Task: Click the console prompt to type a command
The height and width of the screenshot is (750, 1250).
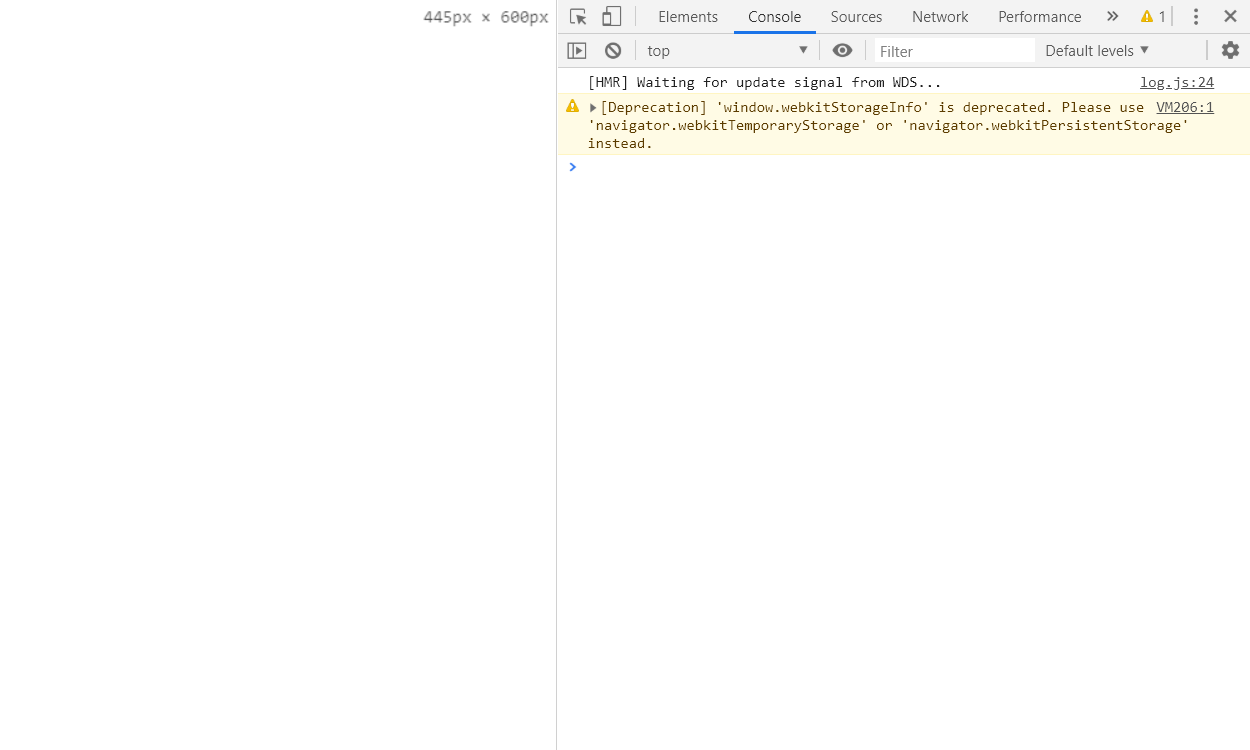Action: [700, 167]
